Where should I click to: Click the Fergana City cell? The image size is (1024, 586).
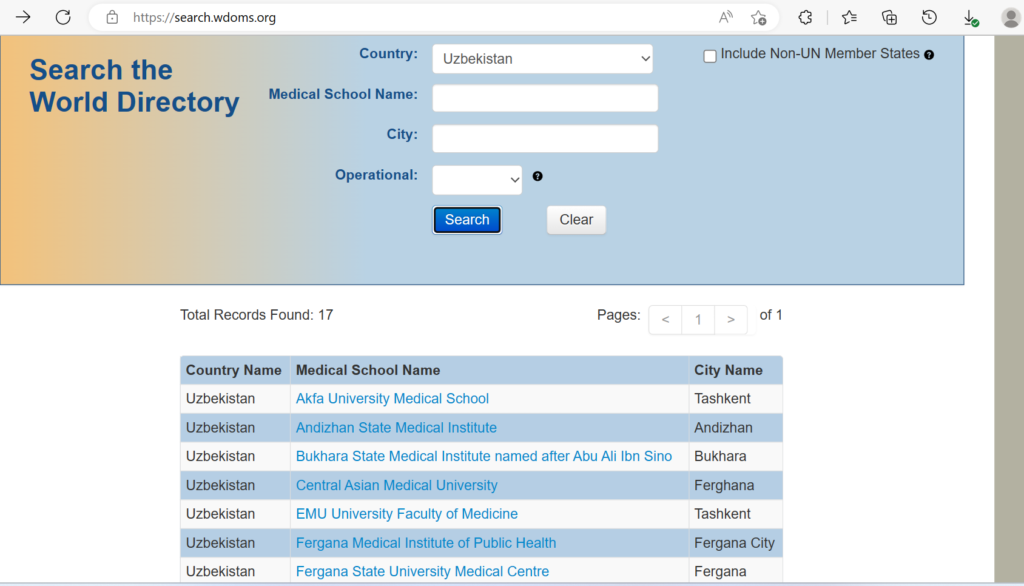734,543
